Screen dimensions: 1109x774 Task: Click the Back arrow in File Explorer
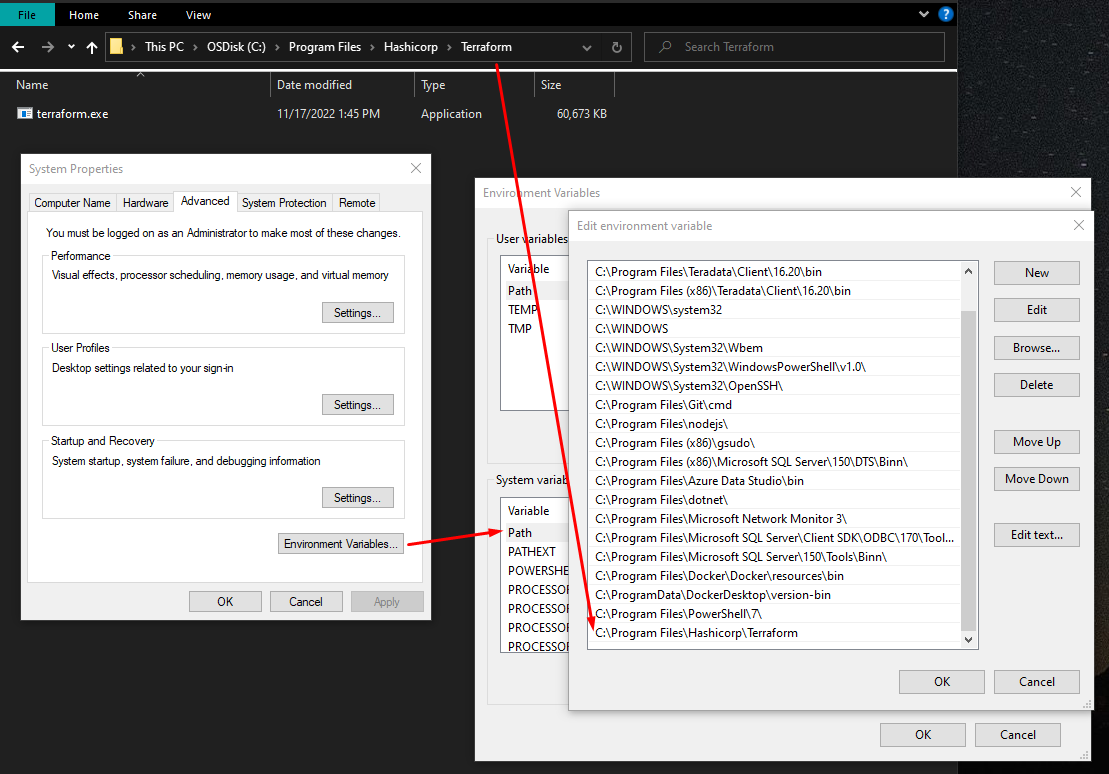(x=18, y=47)
